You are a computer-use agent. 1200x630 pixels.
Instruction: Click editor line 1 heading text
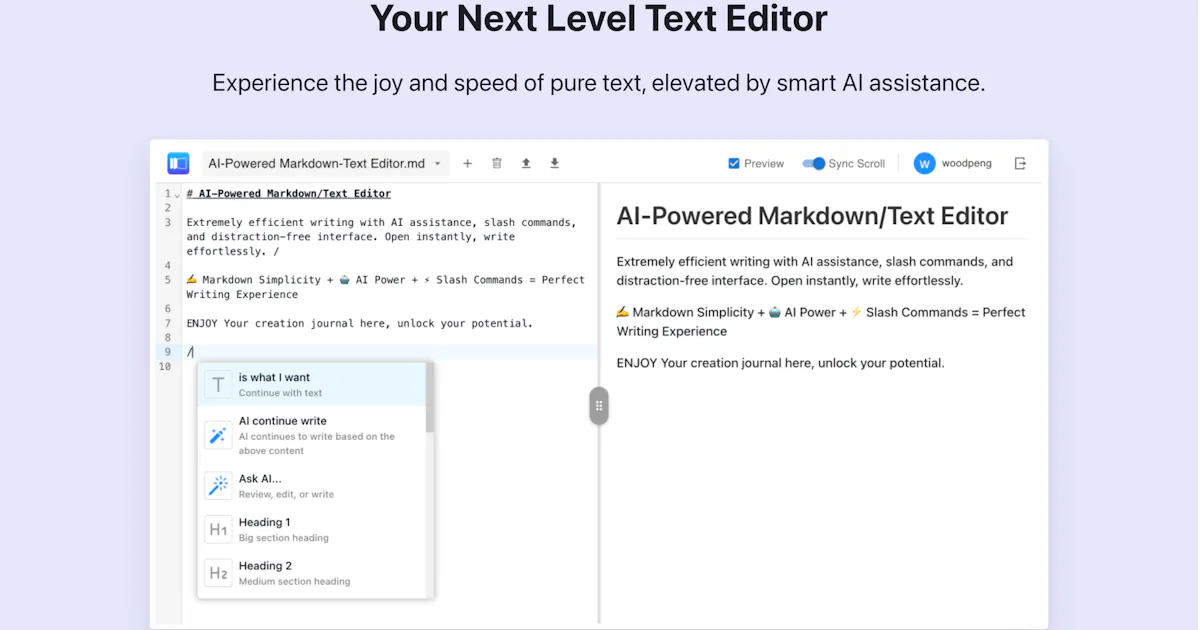coord(288,193)
